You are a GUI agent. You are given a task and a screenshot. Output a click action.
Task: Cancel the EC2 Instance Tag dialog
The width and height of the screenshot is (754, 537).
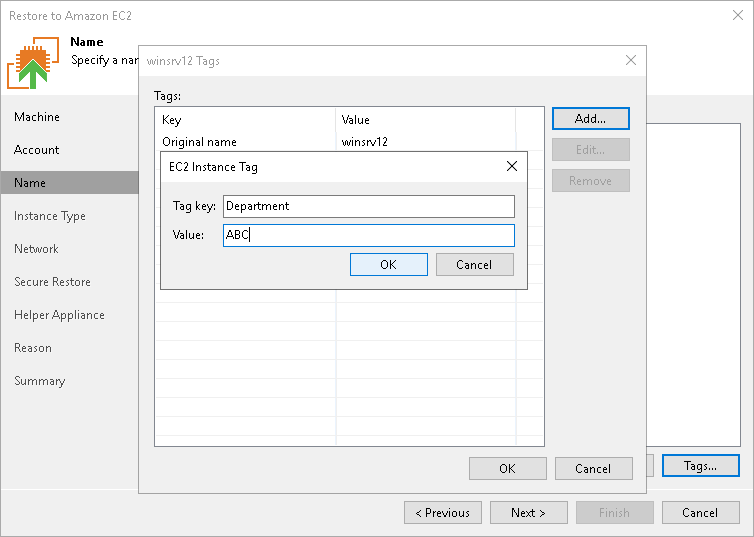click(x=475, y=264)
